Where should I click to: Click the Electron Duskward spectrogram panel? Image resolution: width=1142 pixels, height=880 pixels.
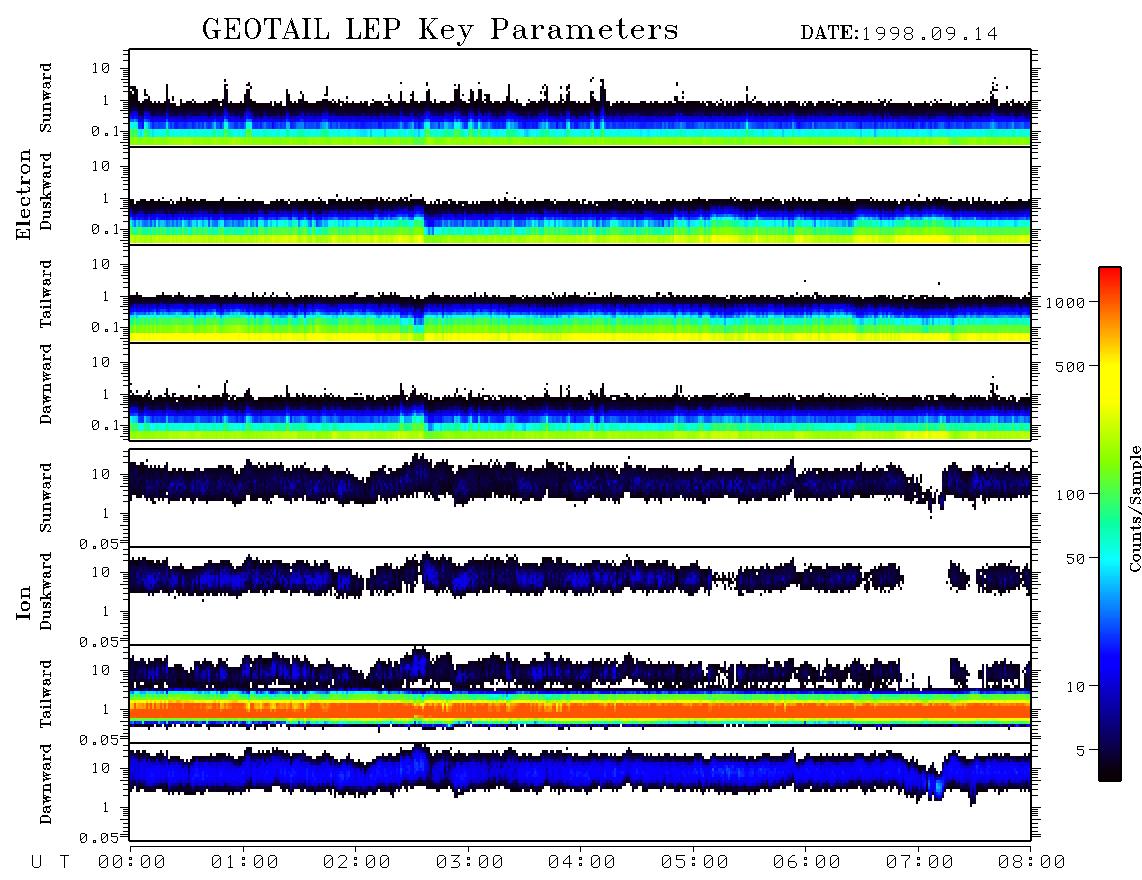pyautogui.click(x=580, y=195)
